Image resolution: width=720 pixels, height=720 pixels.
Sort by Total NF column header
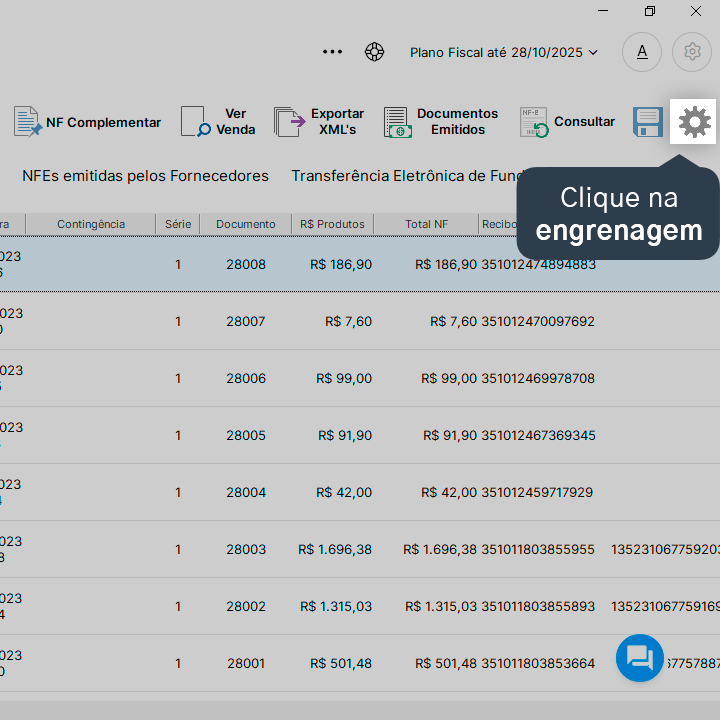[x=426, y=224]
